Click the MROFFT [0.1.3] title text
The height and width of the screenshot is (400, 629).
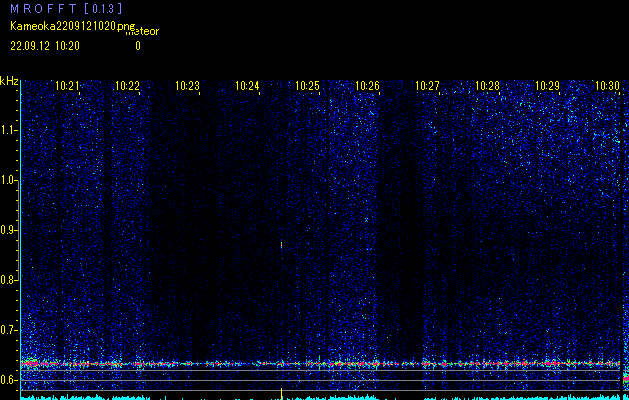[66, 8]
